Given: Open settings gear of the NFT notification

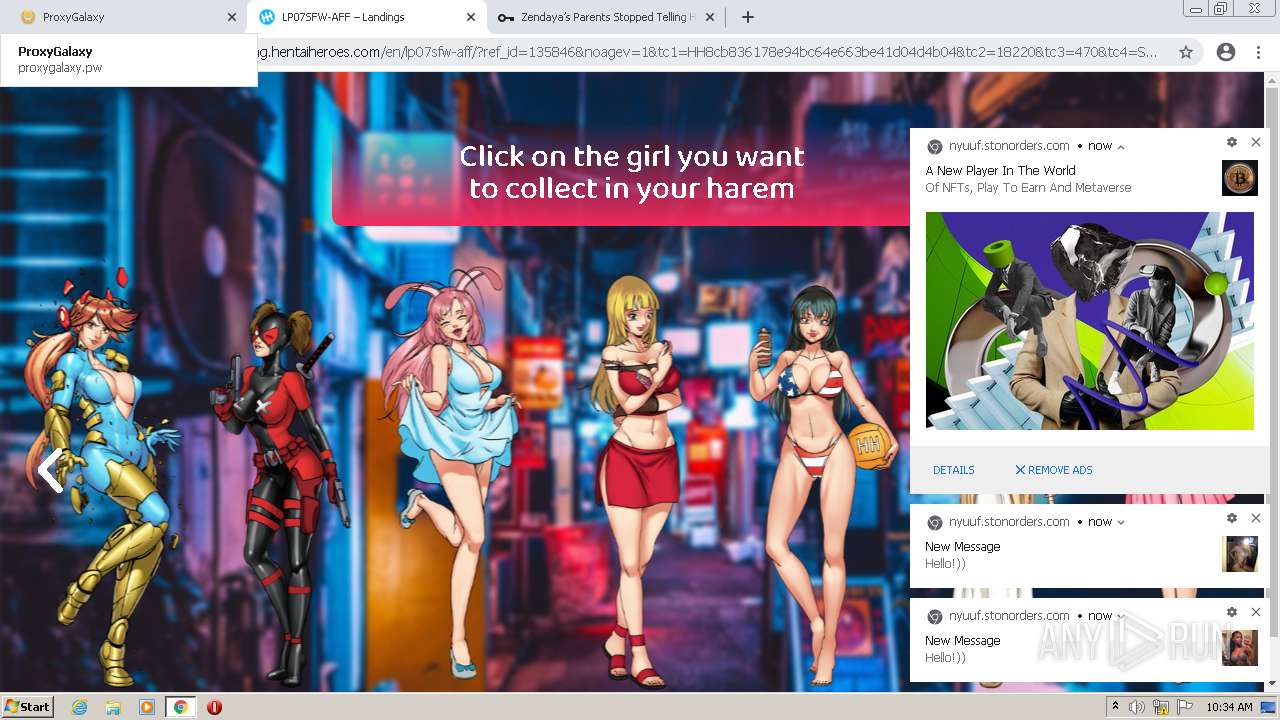Looking at the screenshot, I should (x=1232, y=143).
